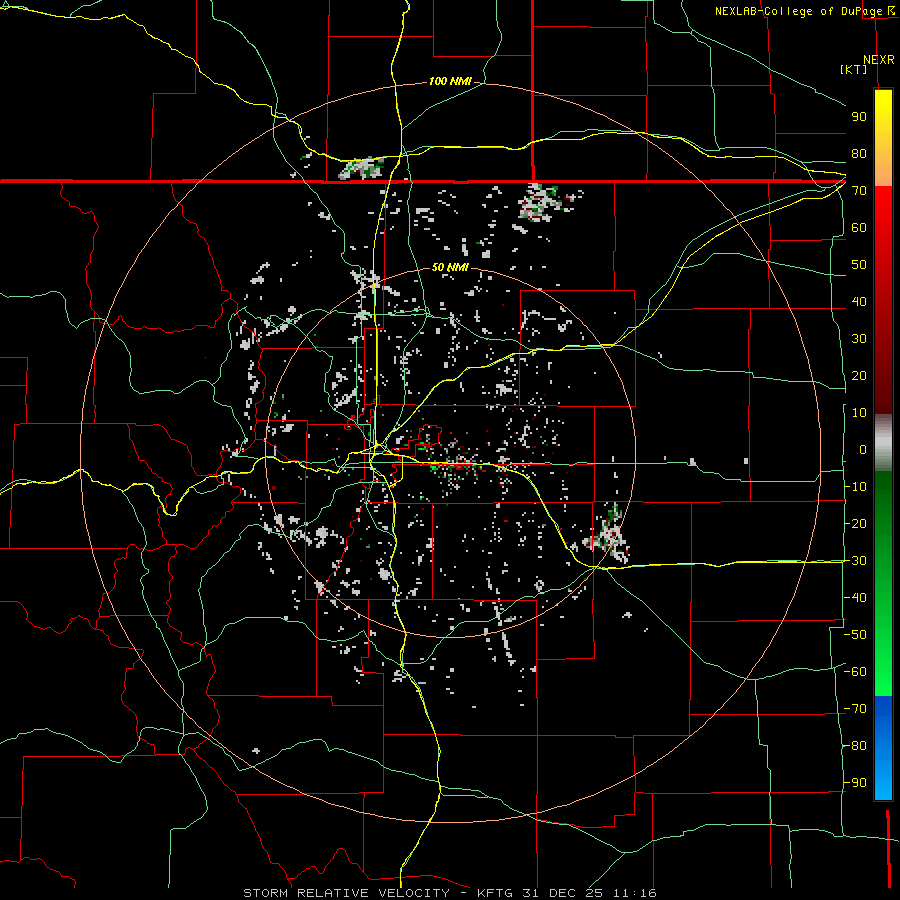Click the -20 scale value

855,523
